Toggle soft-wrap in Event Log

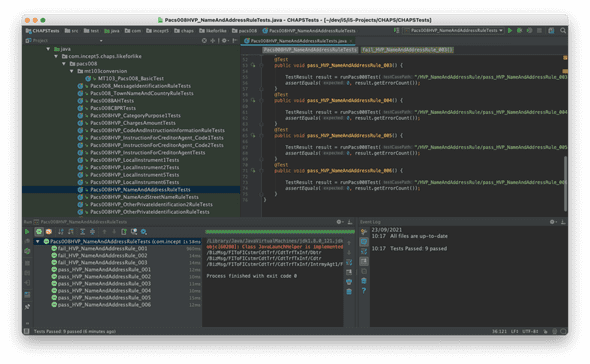pos(364,251)
